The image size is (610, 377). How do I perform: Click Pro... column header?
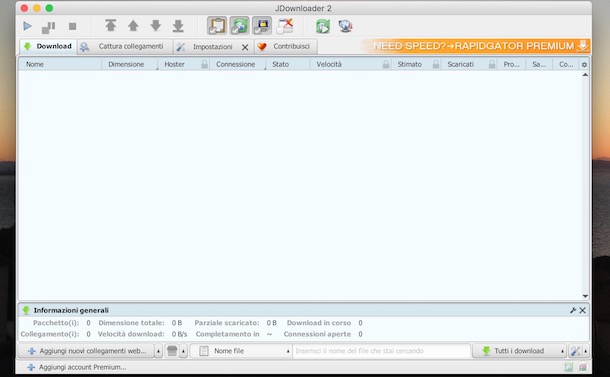click(512, 64)
